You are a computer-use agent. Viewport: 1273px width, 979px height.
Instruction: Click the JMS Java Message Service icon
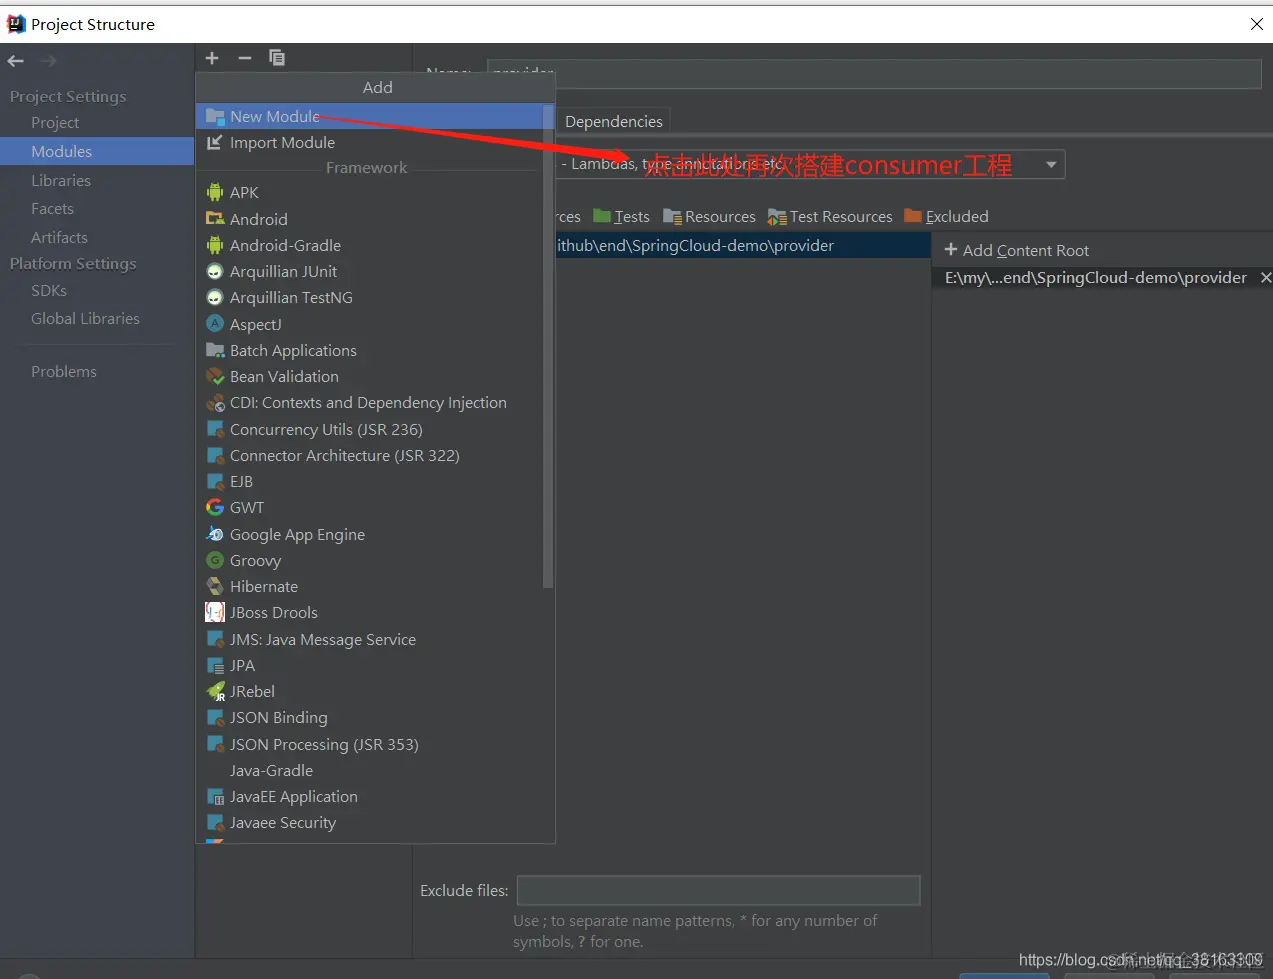pyautogui.click(x=214, y=639)
